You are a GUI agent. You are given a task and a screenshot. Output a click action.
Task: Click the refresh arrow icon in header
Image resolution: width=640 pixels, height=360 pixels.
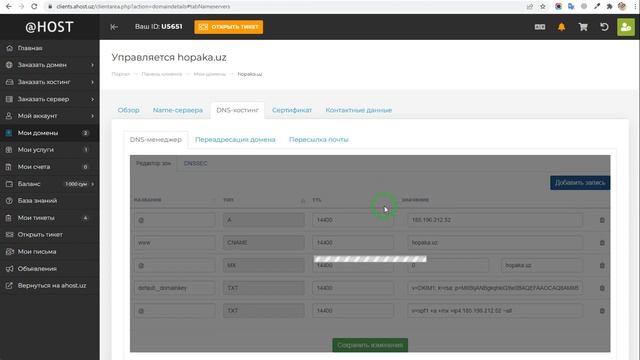(604, 27)
